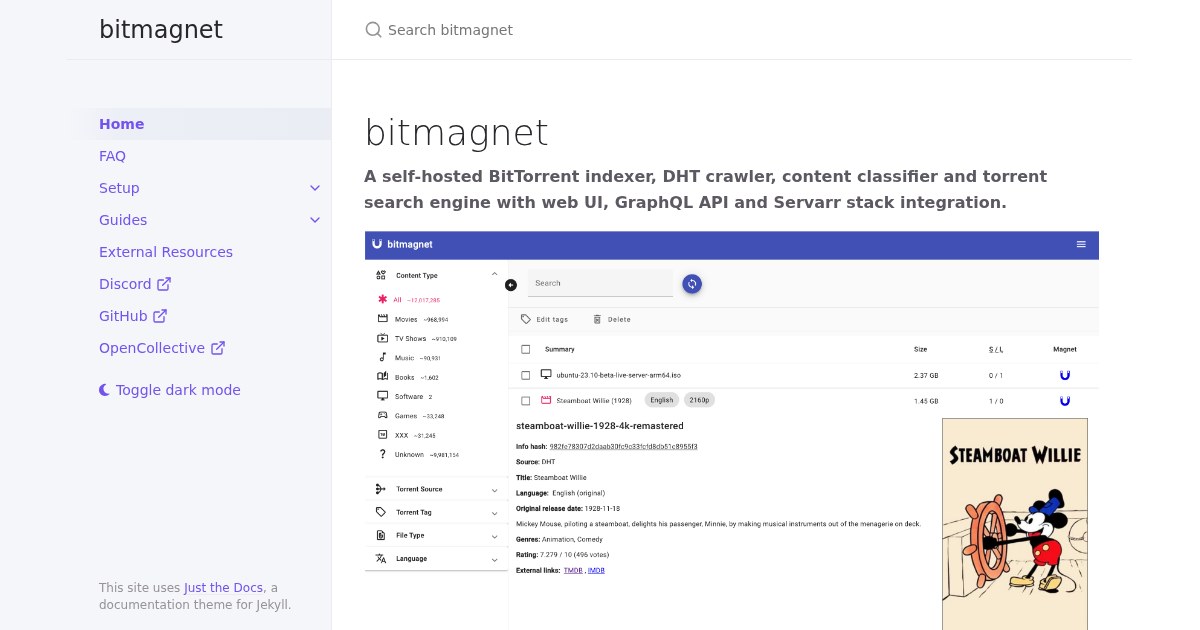Click the external-link icon beside GitHub
The height and width of the screenshot is (630, 1200).
pyautogui.click(x=160, y=316)
